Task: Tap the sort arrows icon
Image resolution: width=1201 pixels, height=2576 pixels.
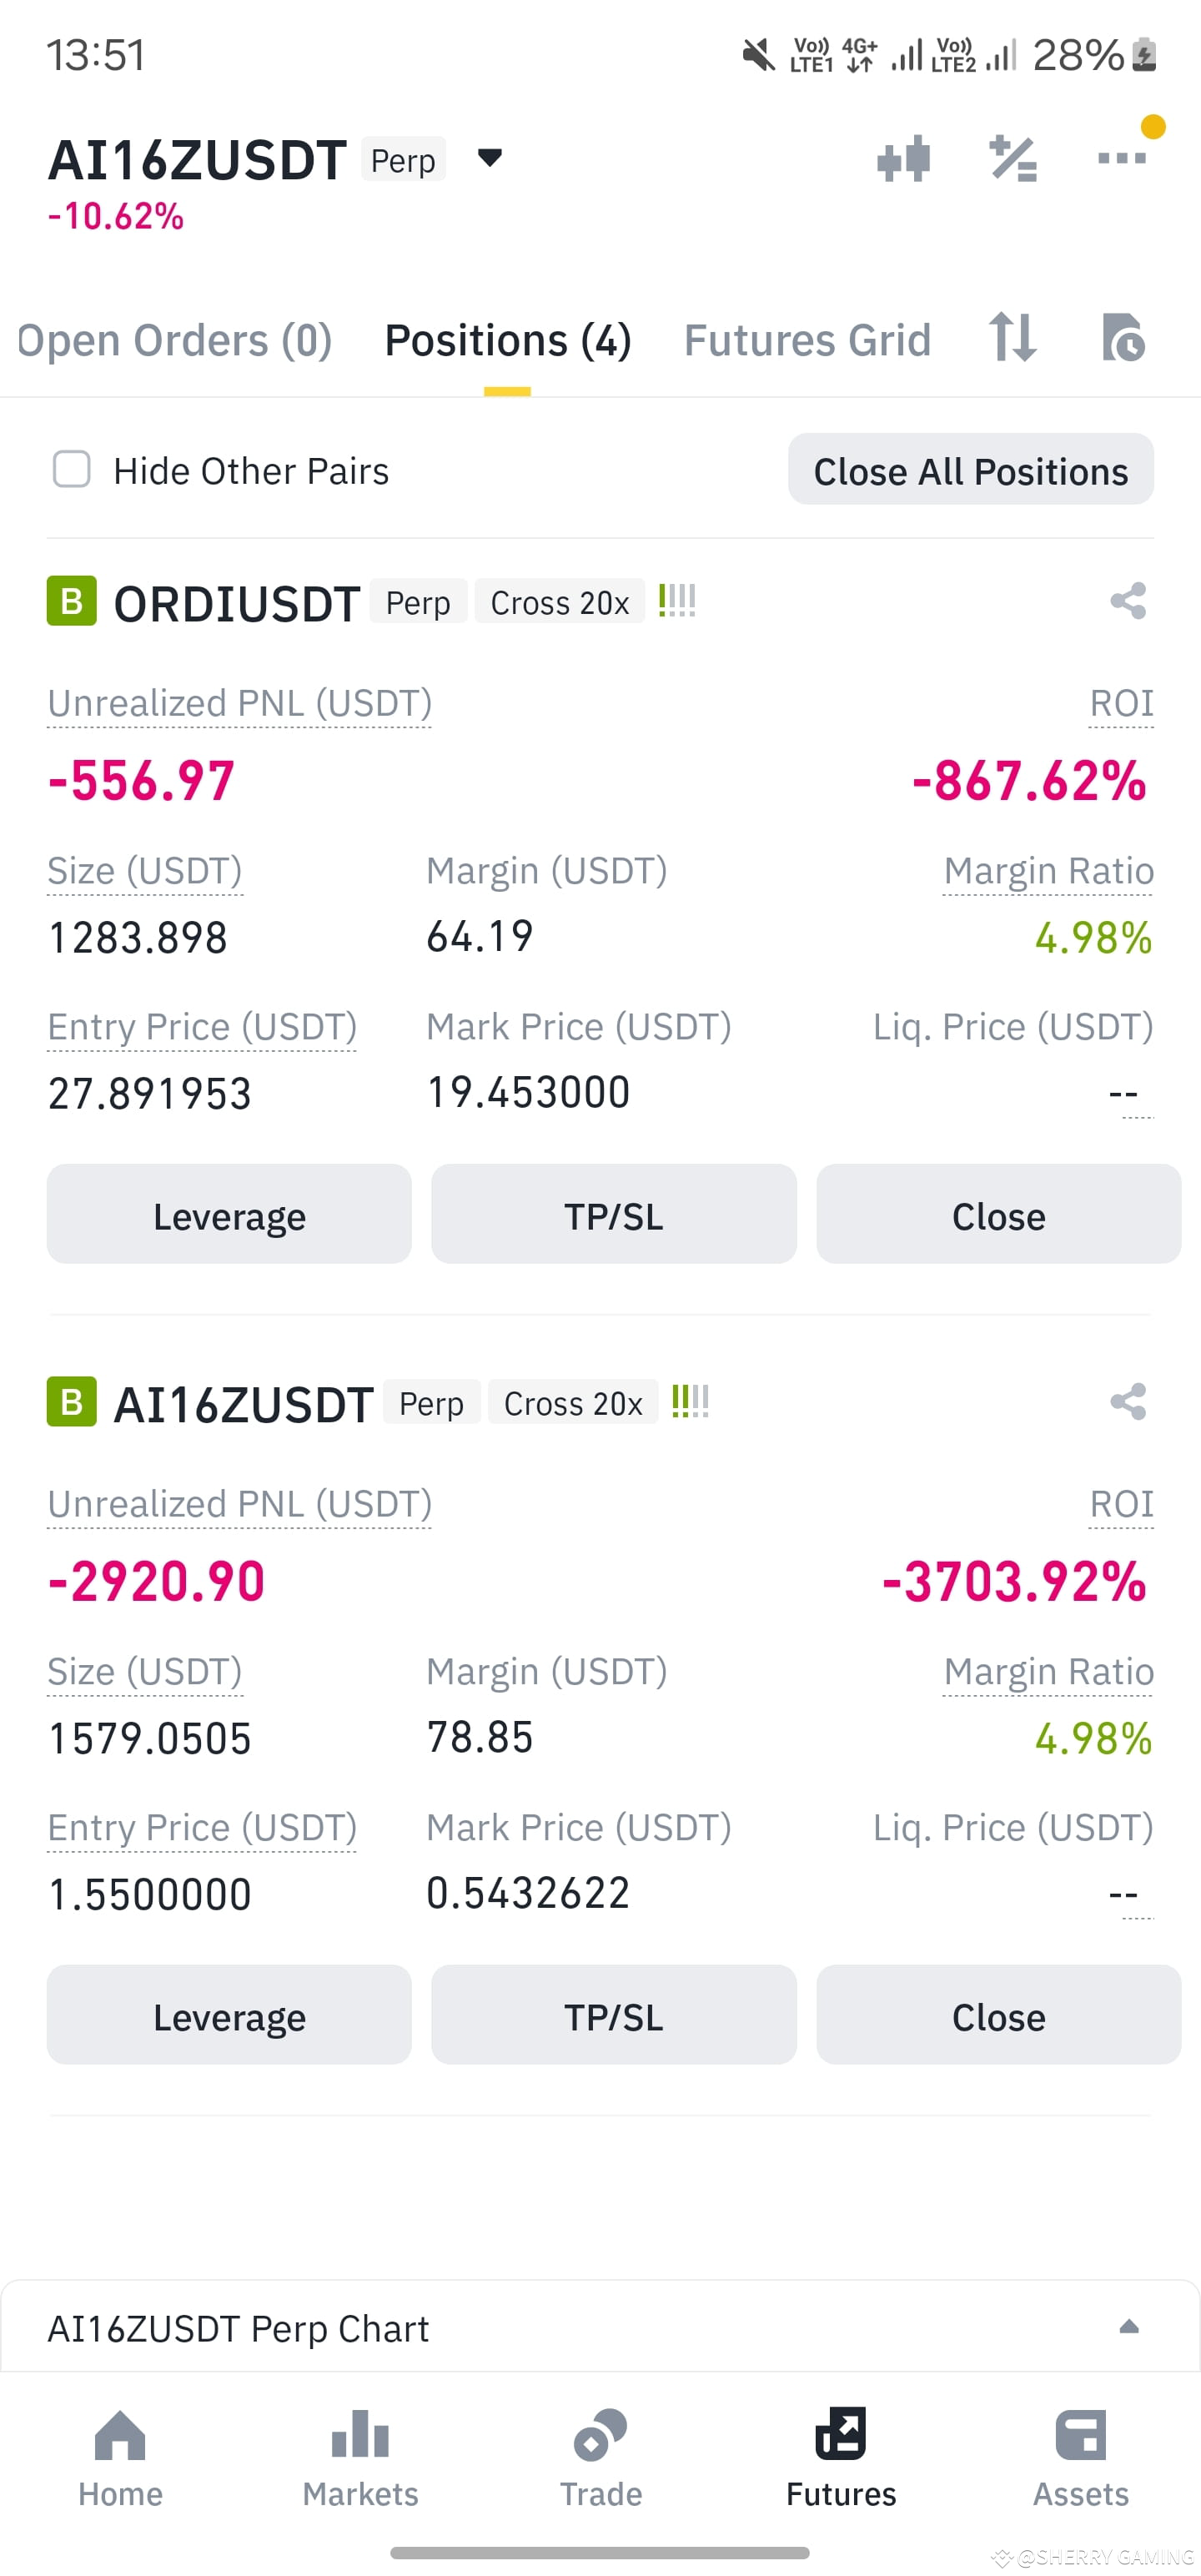Action: click(1012, 337)
